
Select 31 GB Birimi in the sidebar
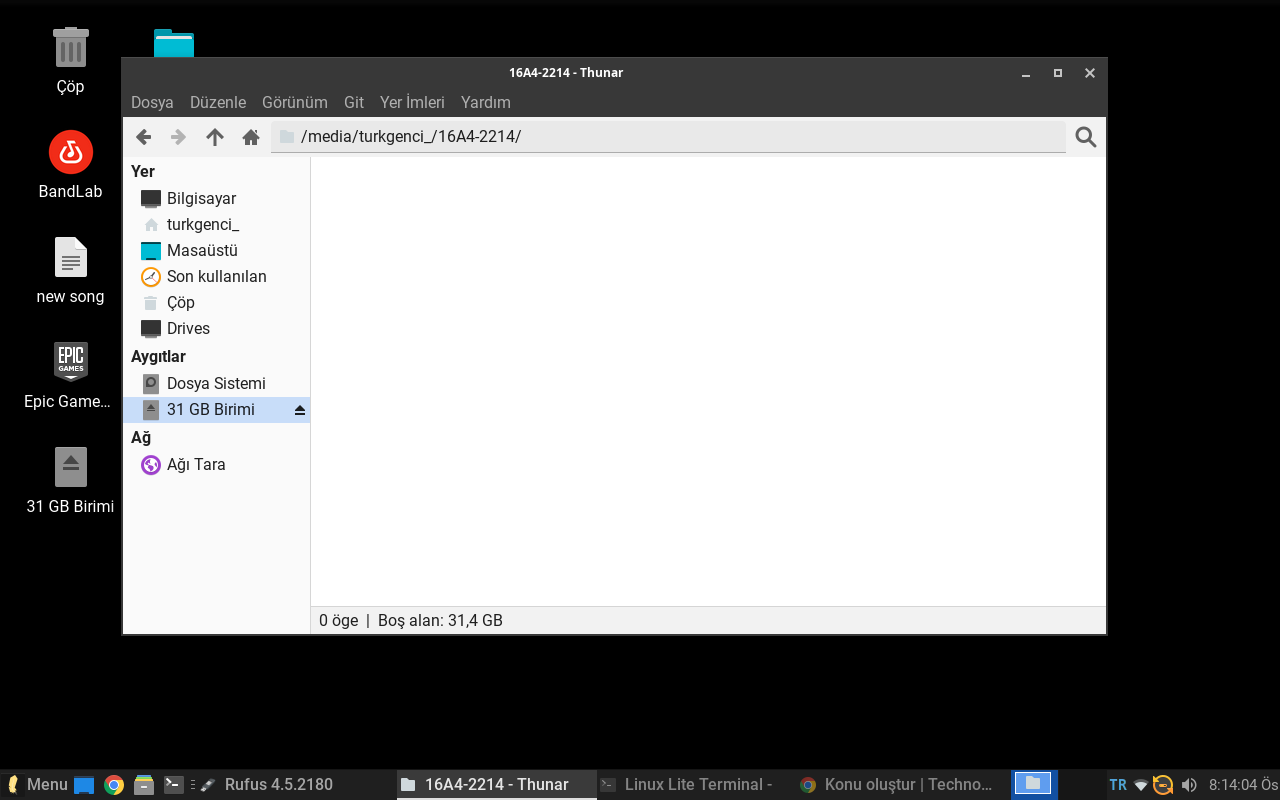pyautogui.click(x=216, y=410)
